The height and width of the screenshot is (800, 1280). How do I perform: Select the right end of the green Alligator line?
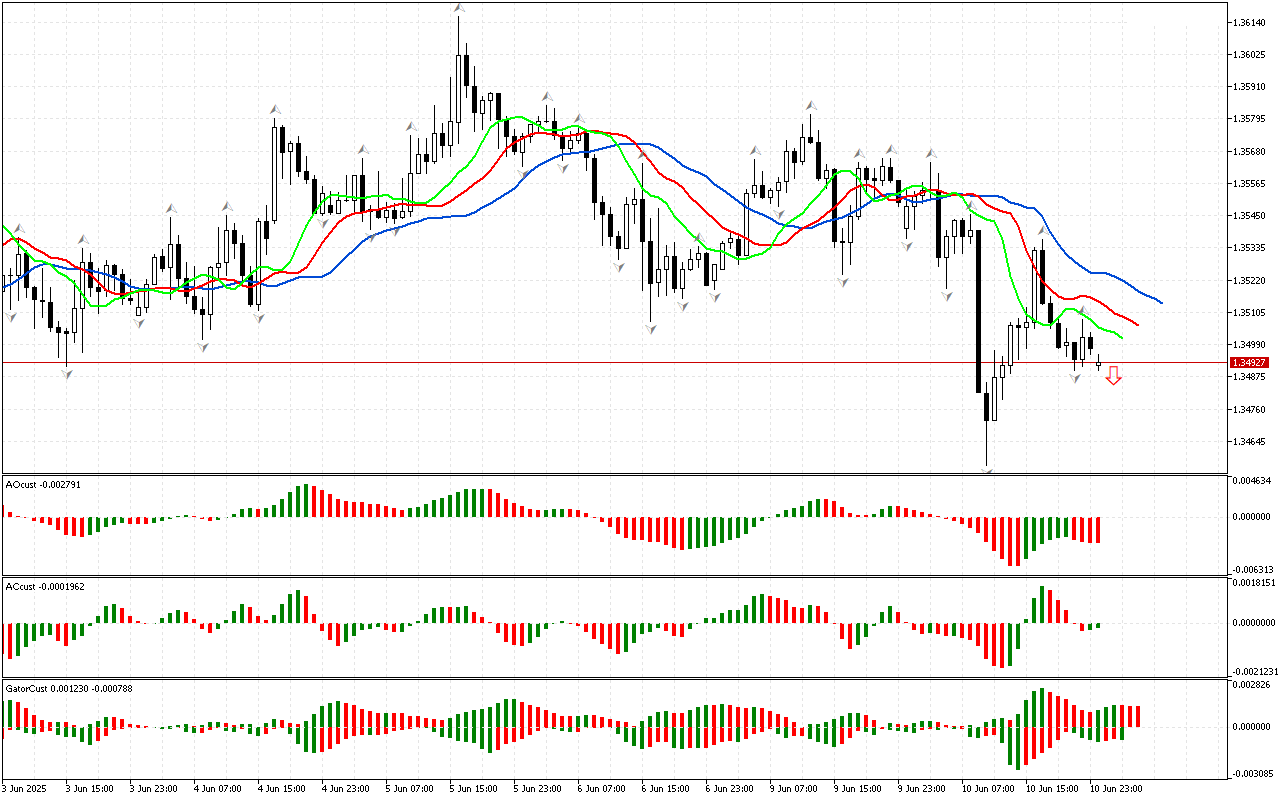pos(1120,338)
